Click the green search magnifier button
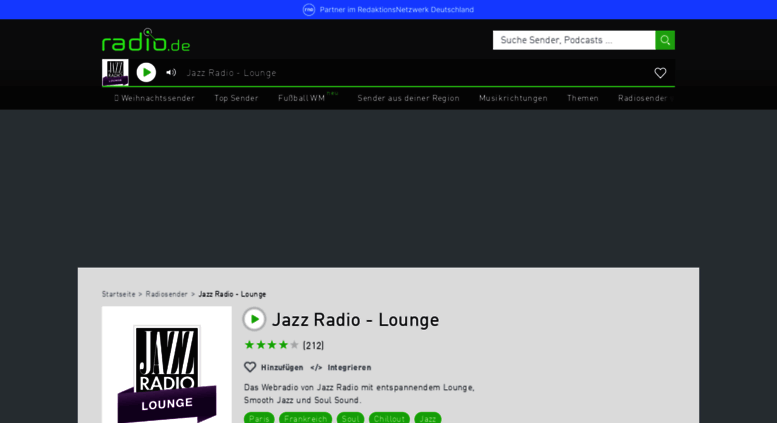 pos(665,40)
